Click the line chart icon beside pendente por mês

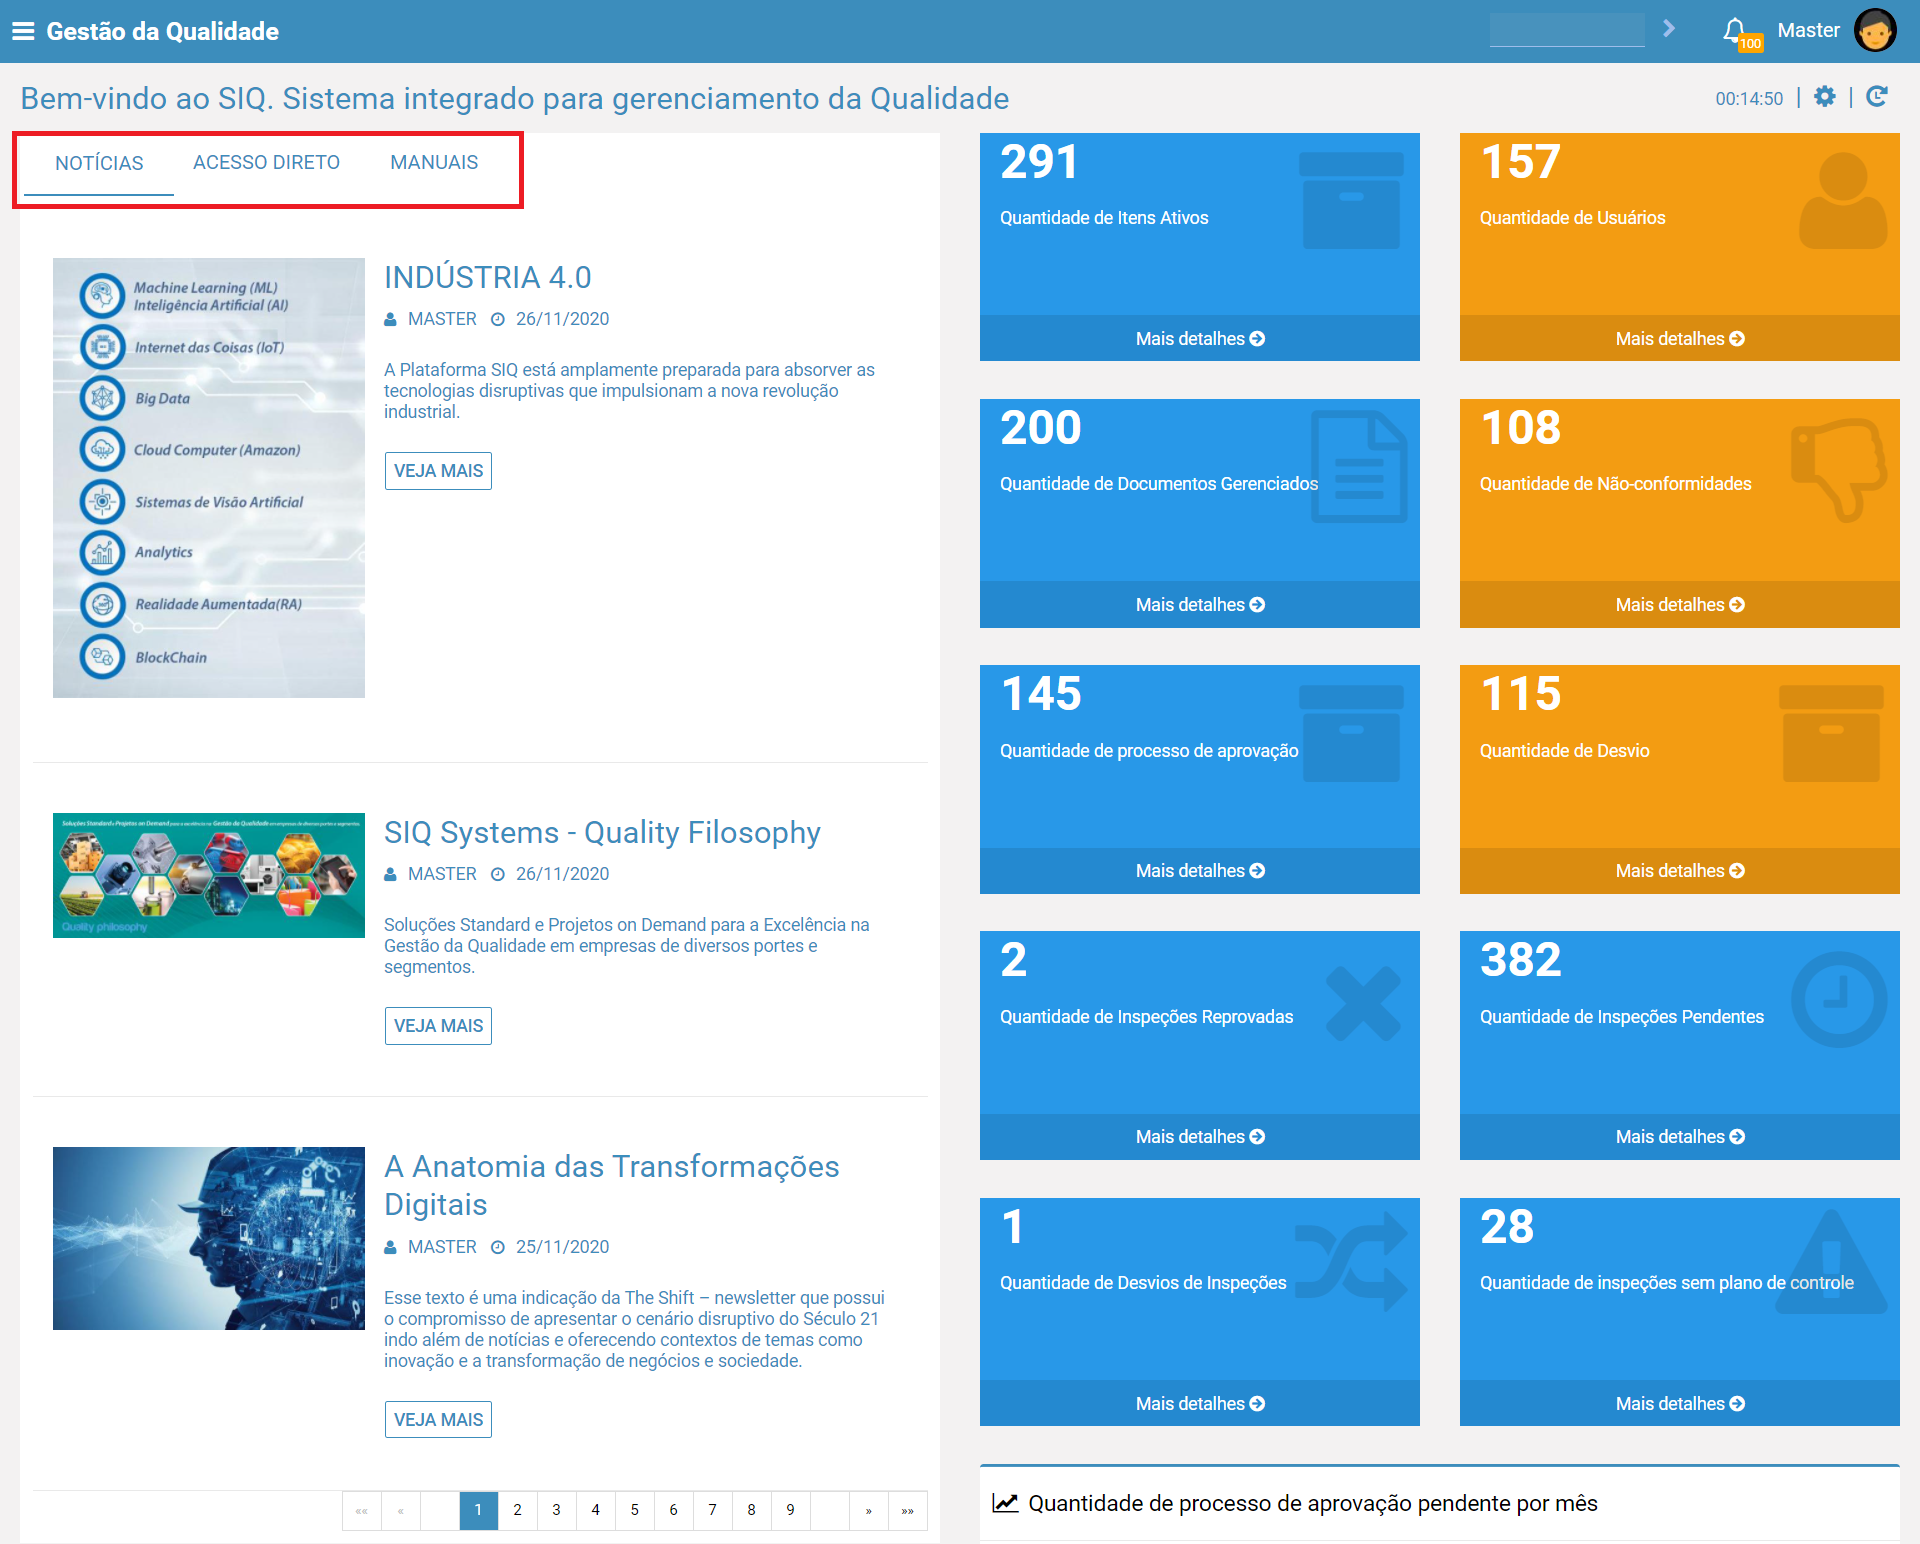pyautogui.click(x=1005, y=1503)
